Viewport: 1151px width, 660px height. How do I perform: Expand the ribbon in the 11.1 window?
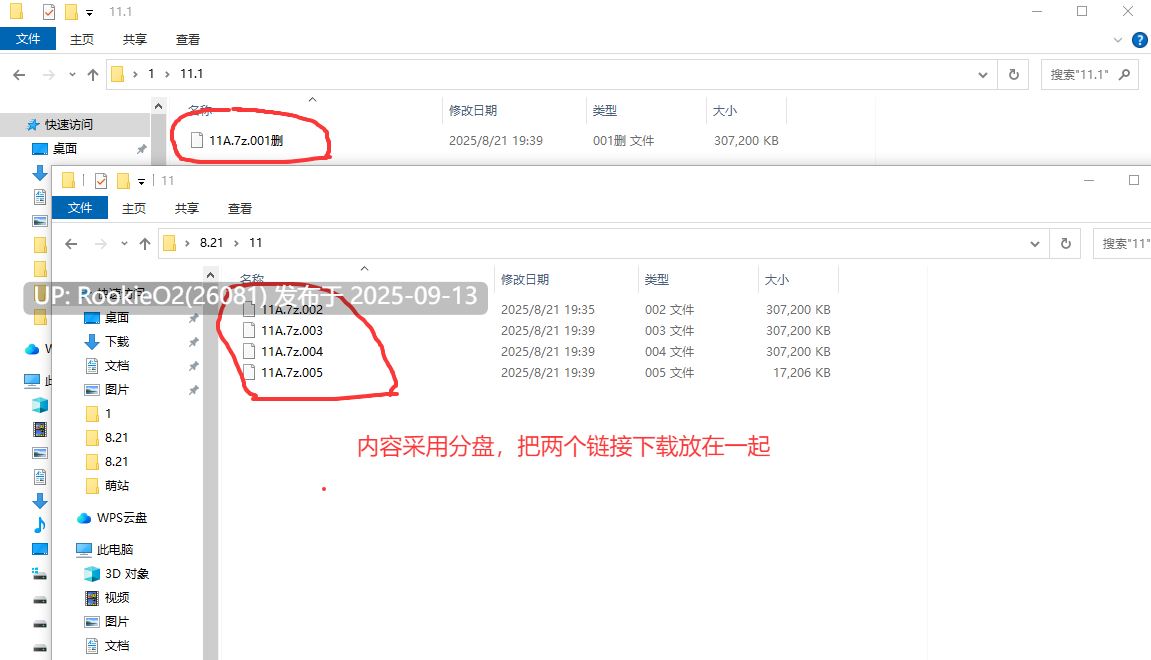pos(1118,40)
